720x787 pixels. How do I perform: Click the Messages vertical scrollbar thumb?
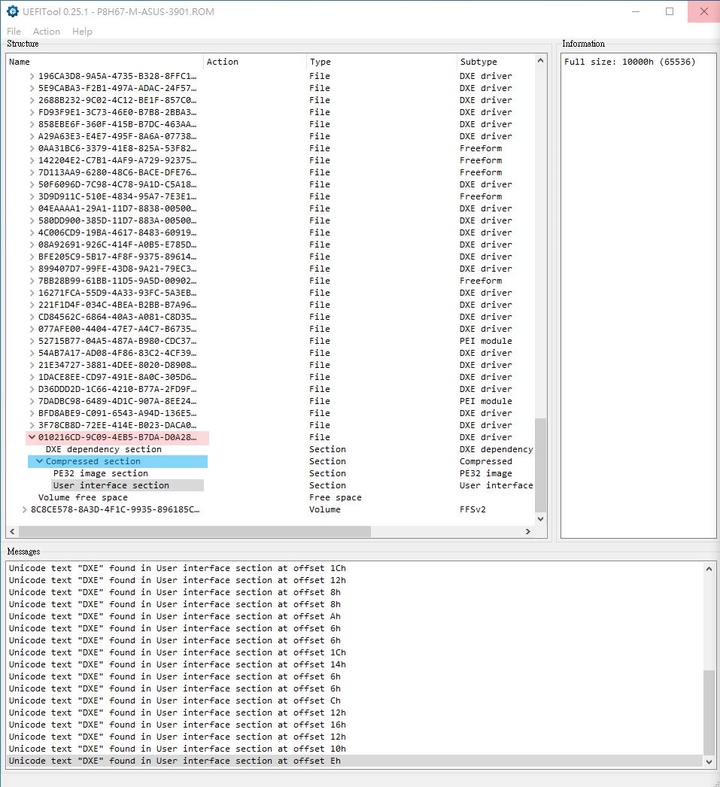(x=709, y=713)
